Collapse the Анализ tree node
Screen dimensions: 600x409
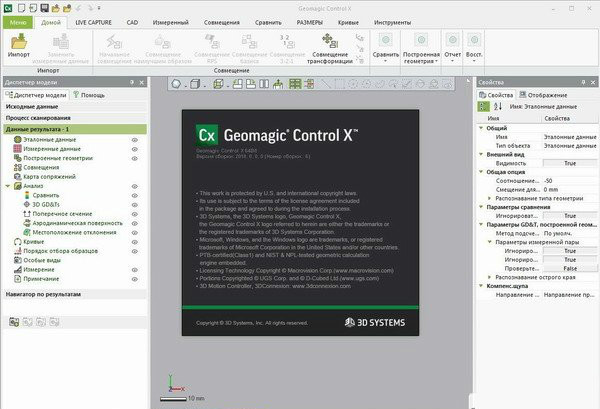pos(8,186)
